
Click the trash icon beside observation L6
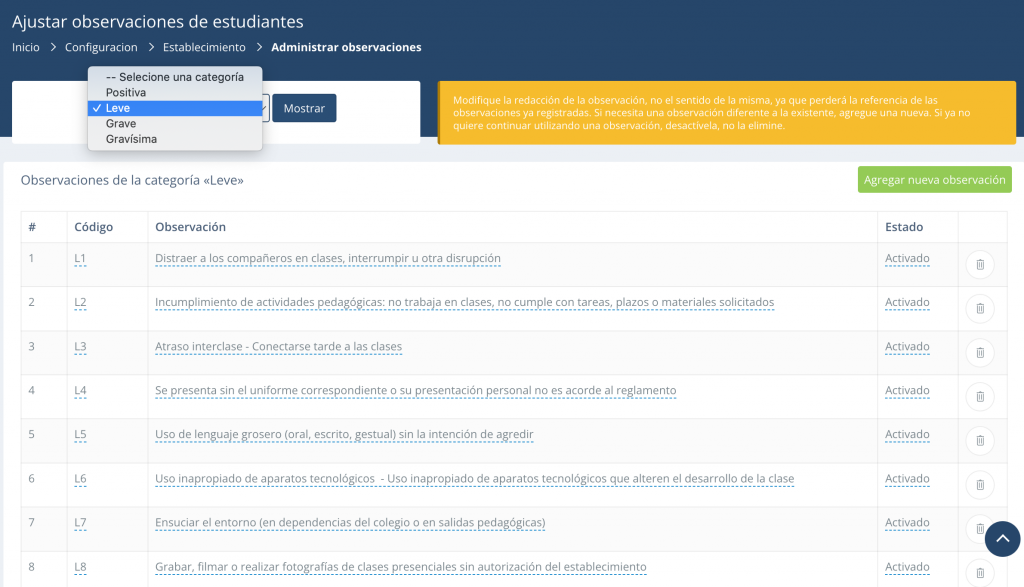pos(980,485)
